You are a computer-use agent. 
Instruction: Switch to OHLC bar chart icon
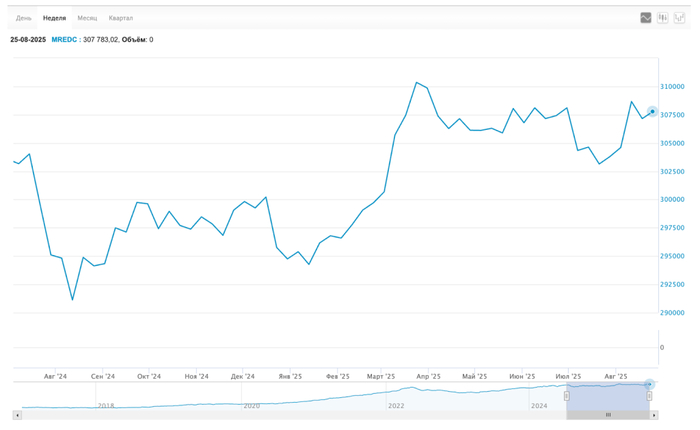679,18
